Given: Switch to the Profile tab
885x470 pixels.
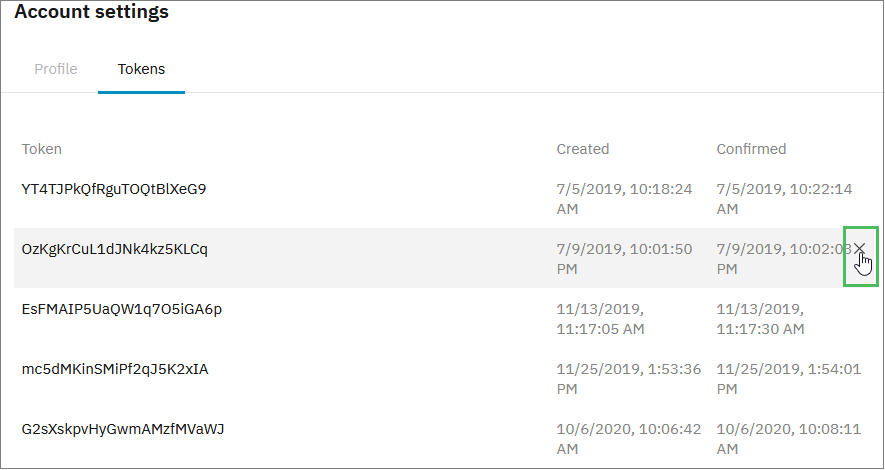Looking at the screenshot, I should [56, 69].
